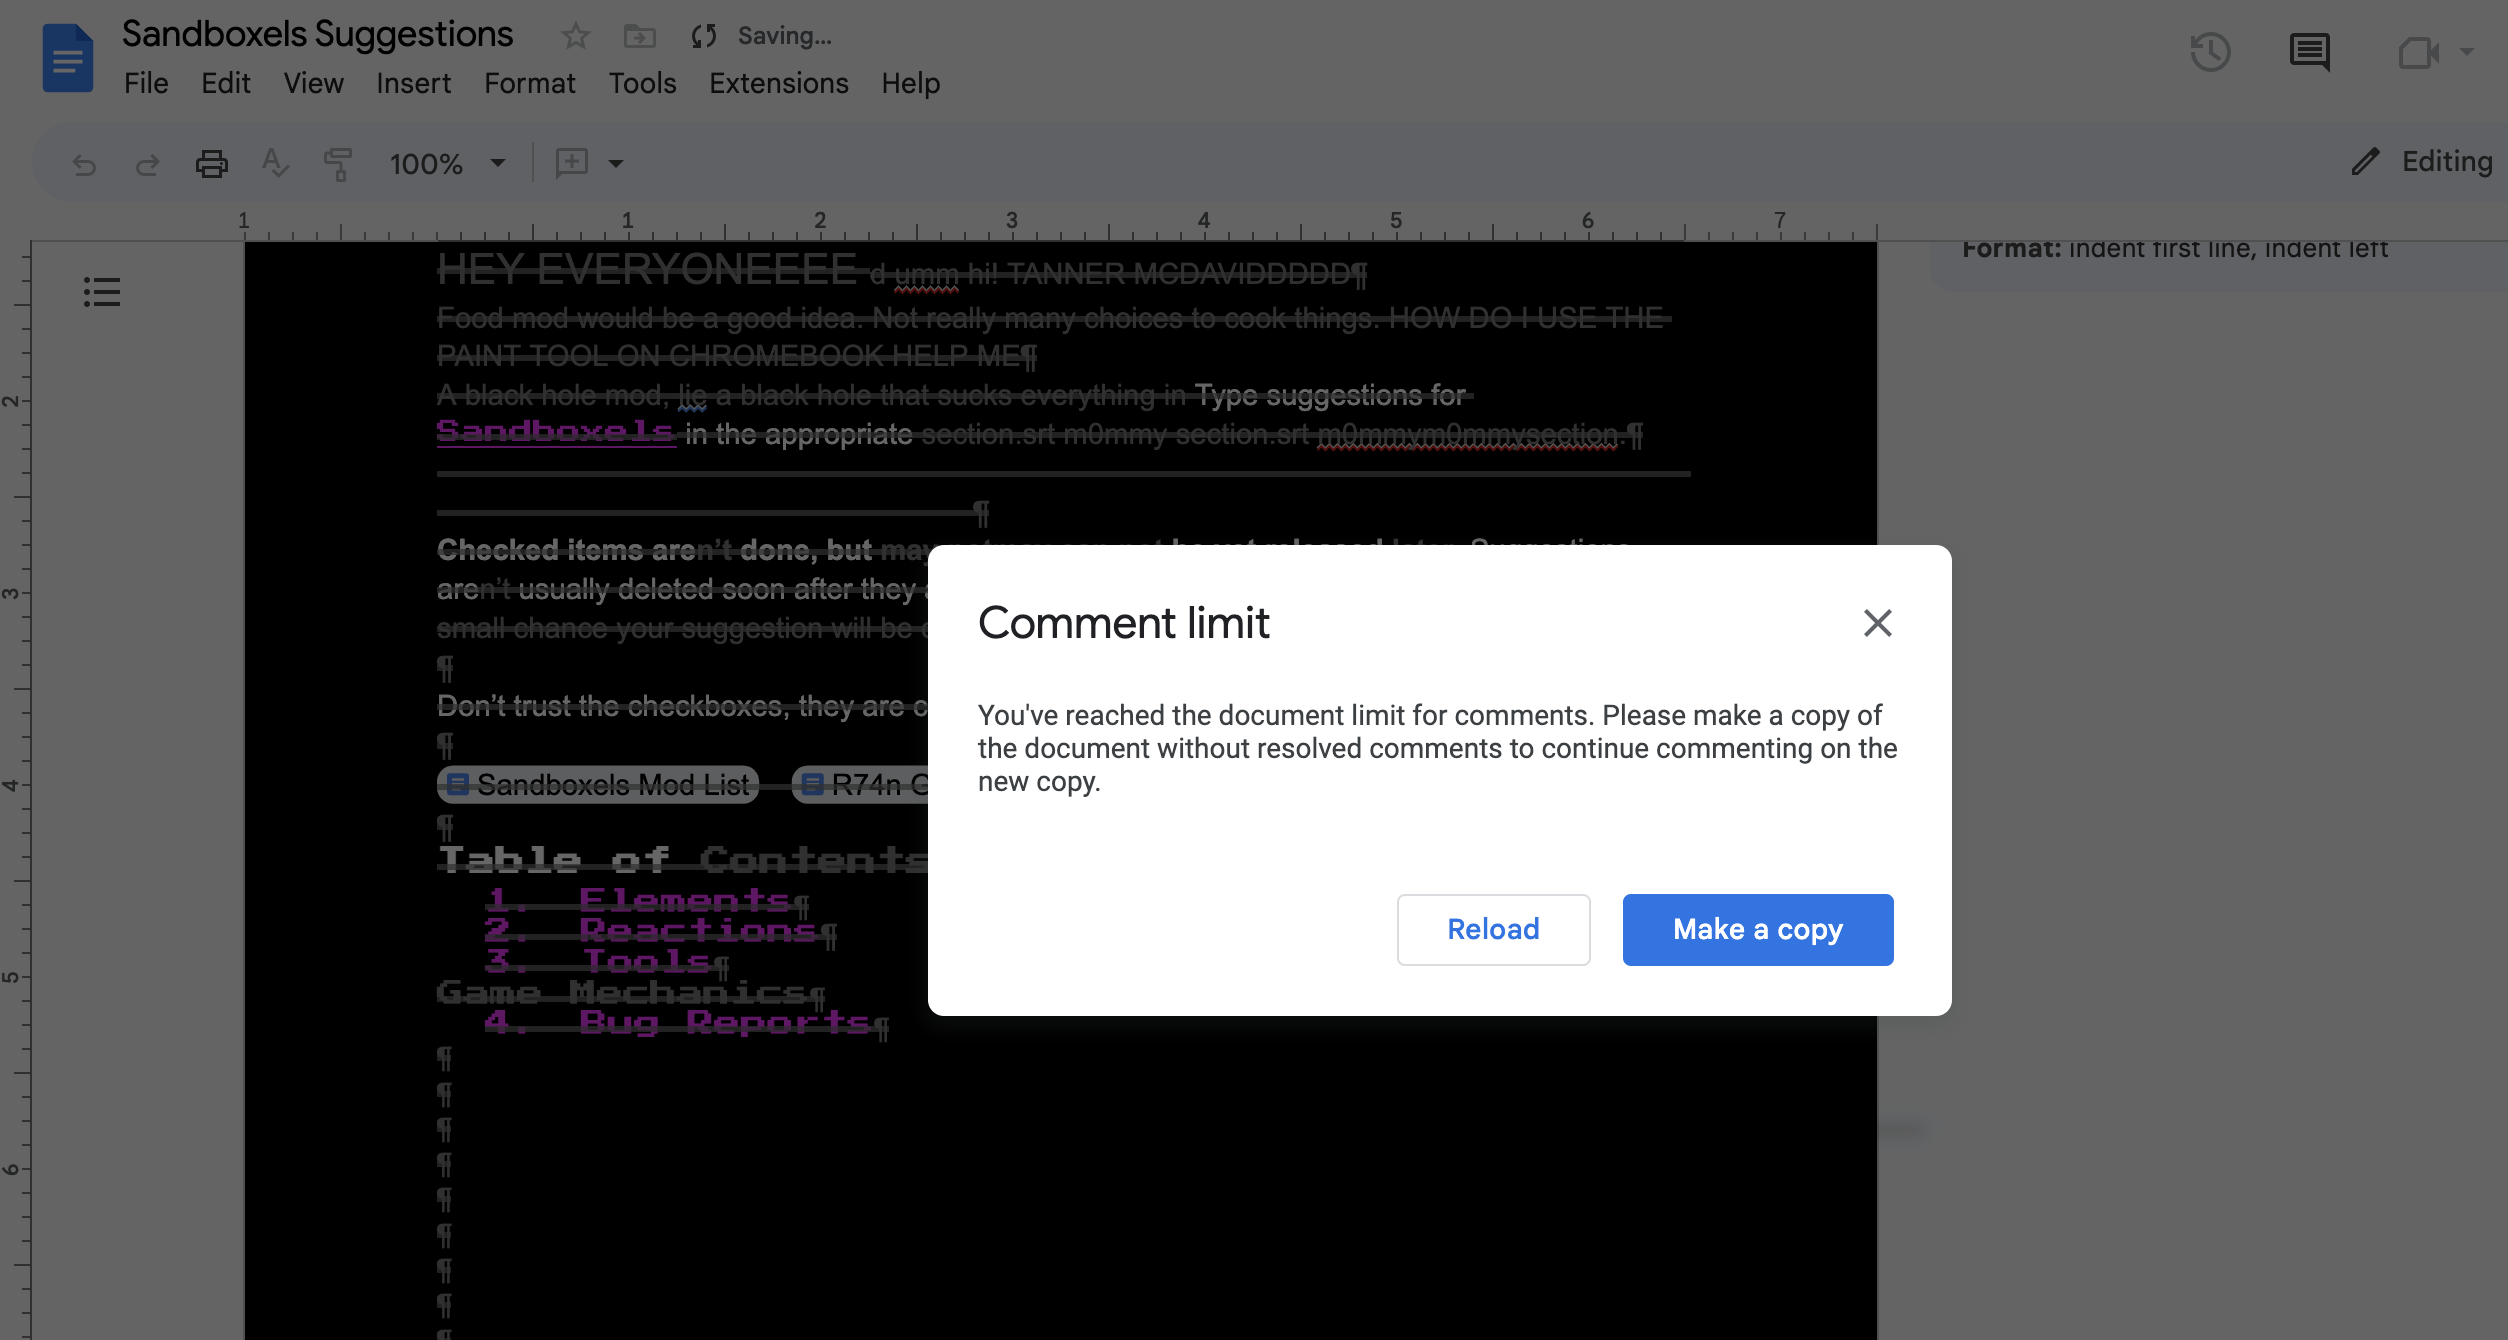Click the Saving status indicator
The height and width of the screenshot is (1340, 2508).
click(763, 35)
